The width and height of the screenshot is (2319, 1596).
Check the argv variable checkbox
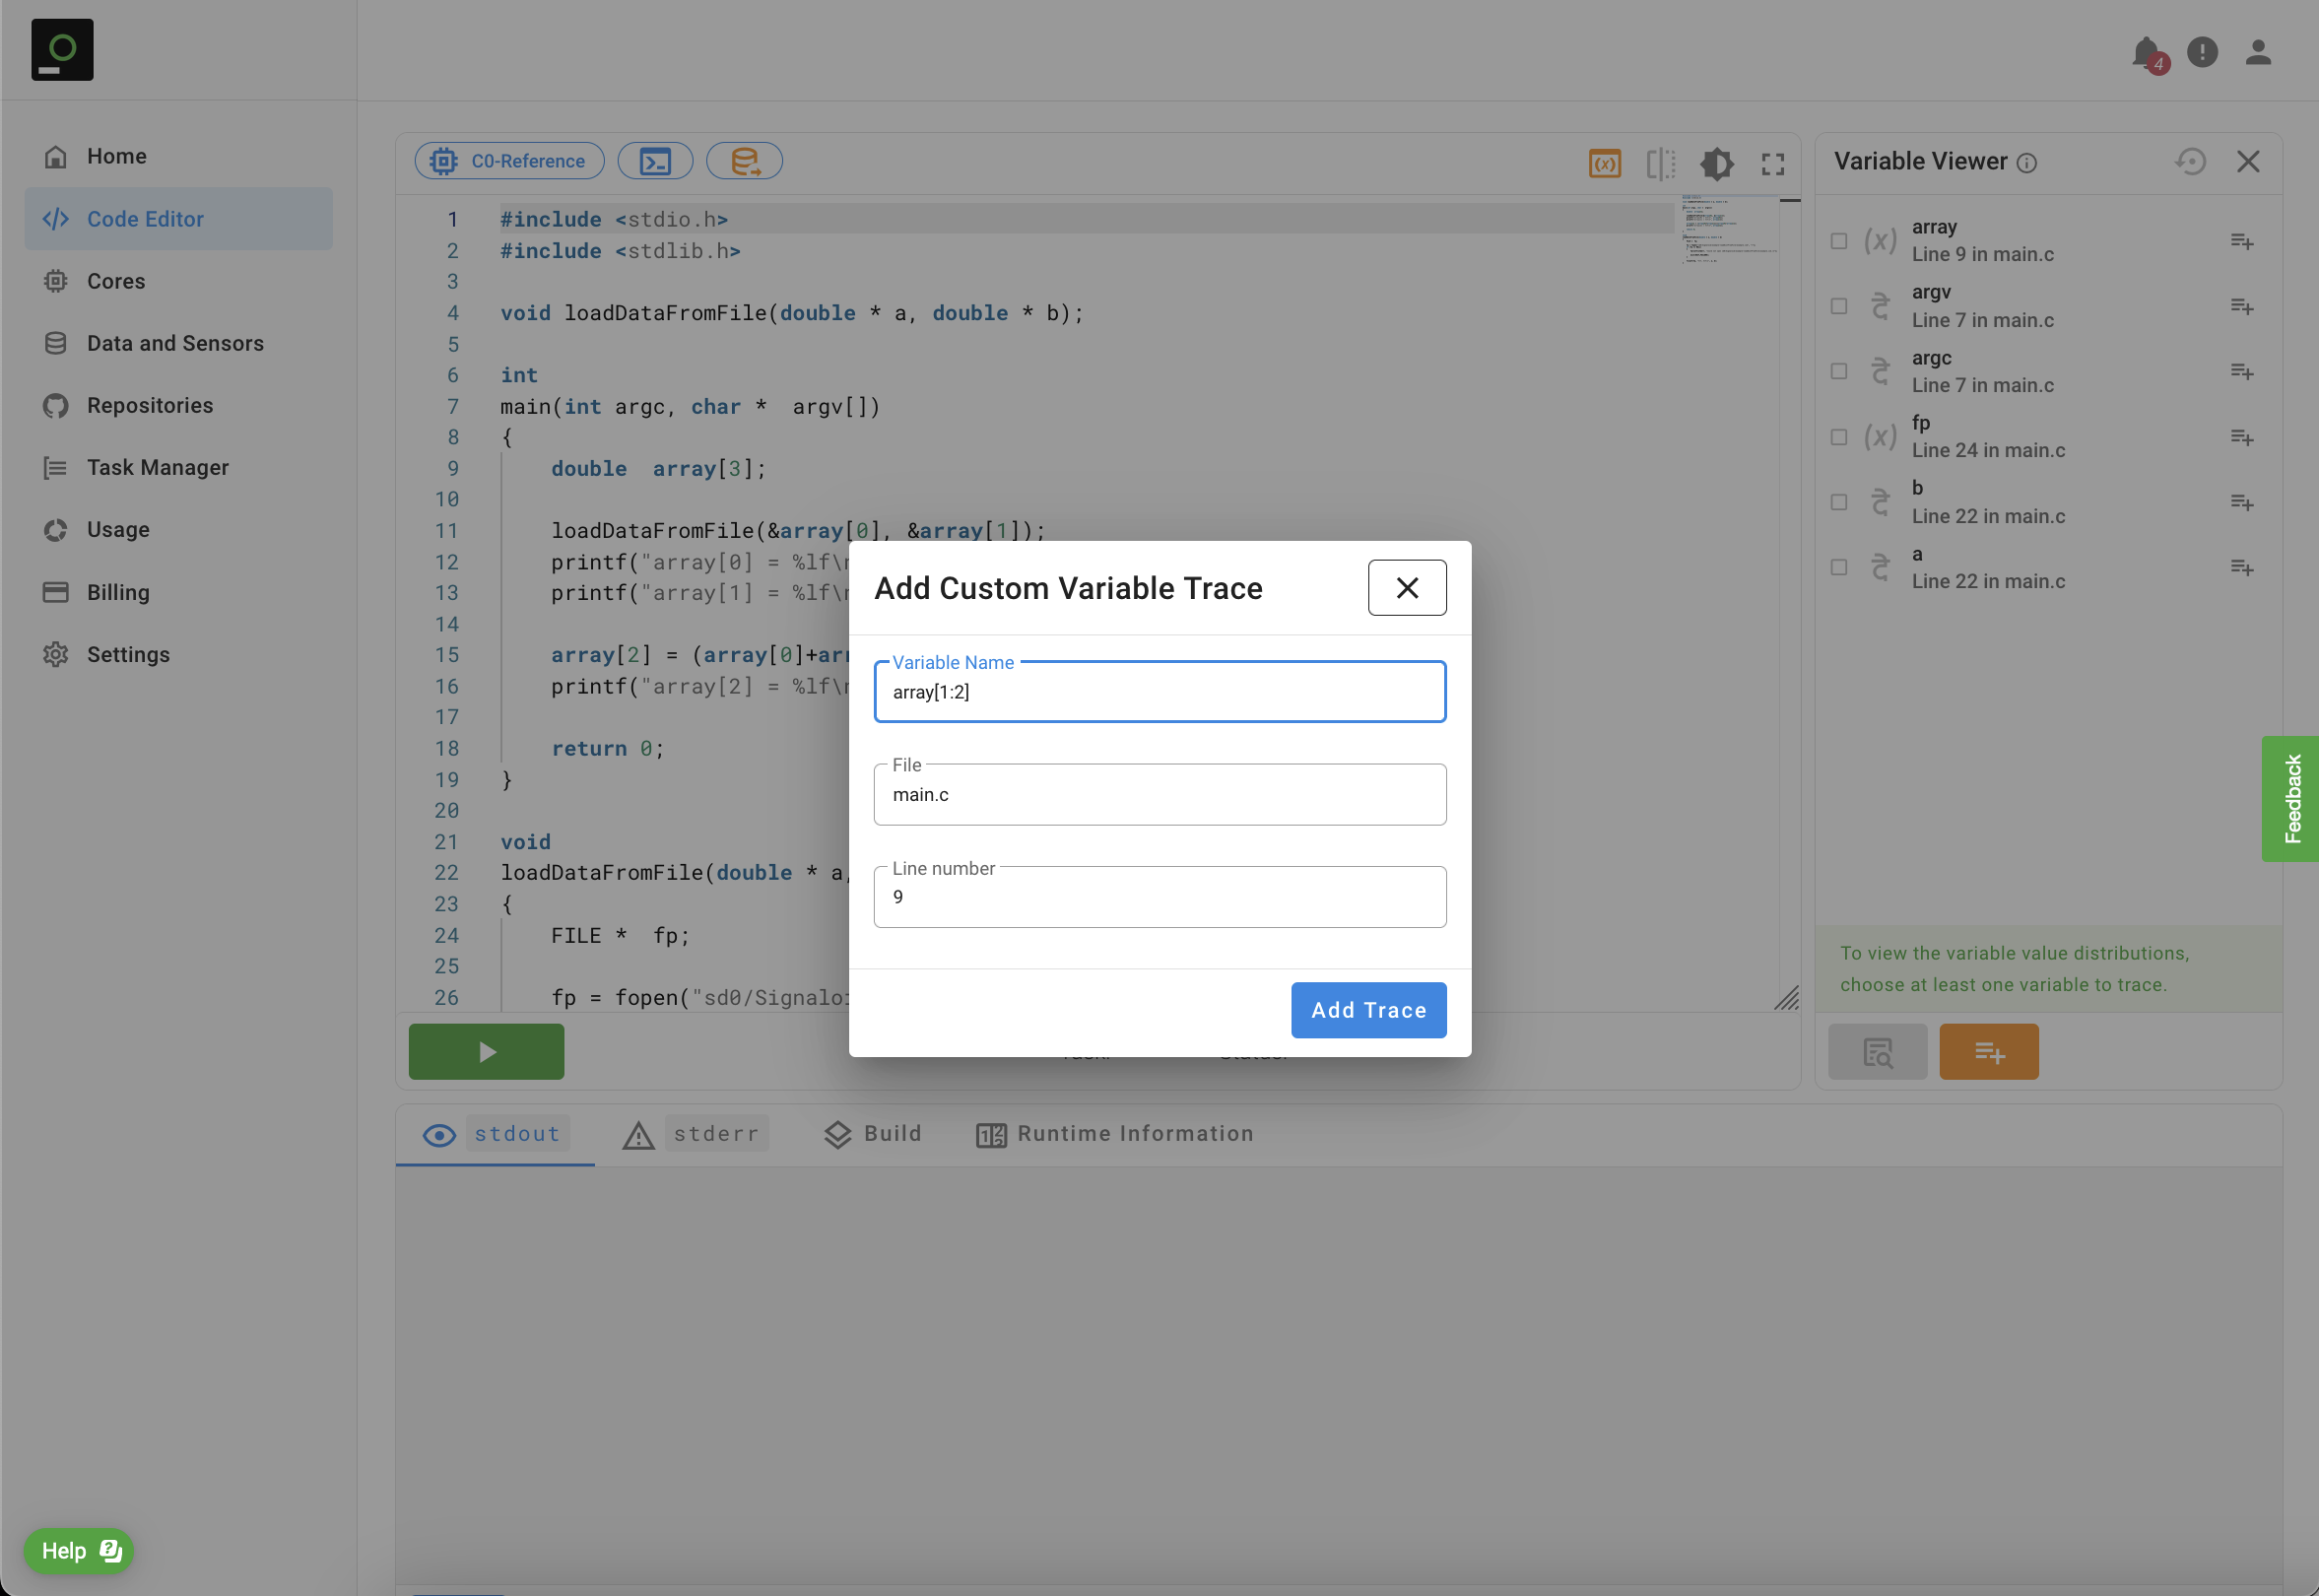[1838, 306]
